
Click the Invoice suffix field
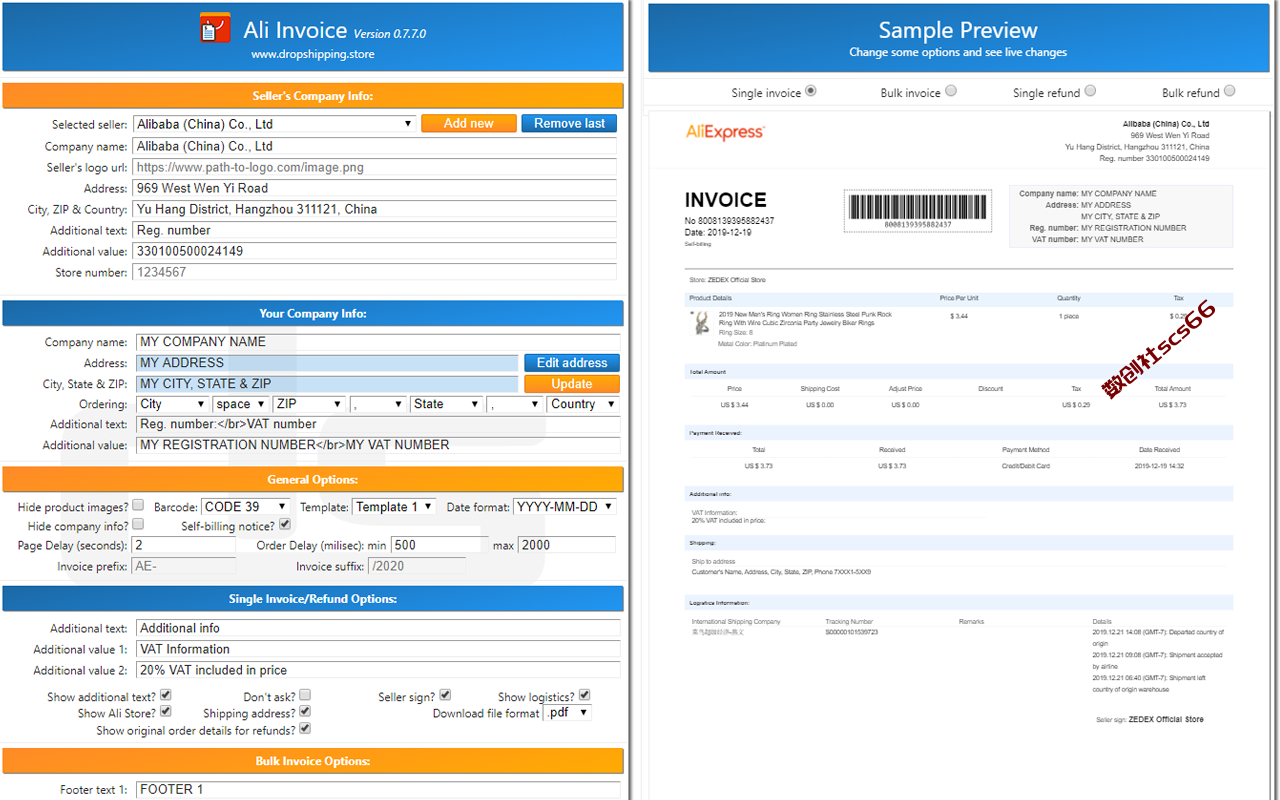coord(417,566)
